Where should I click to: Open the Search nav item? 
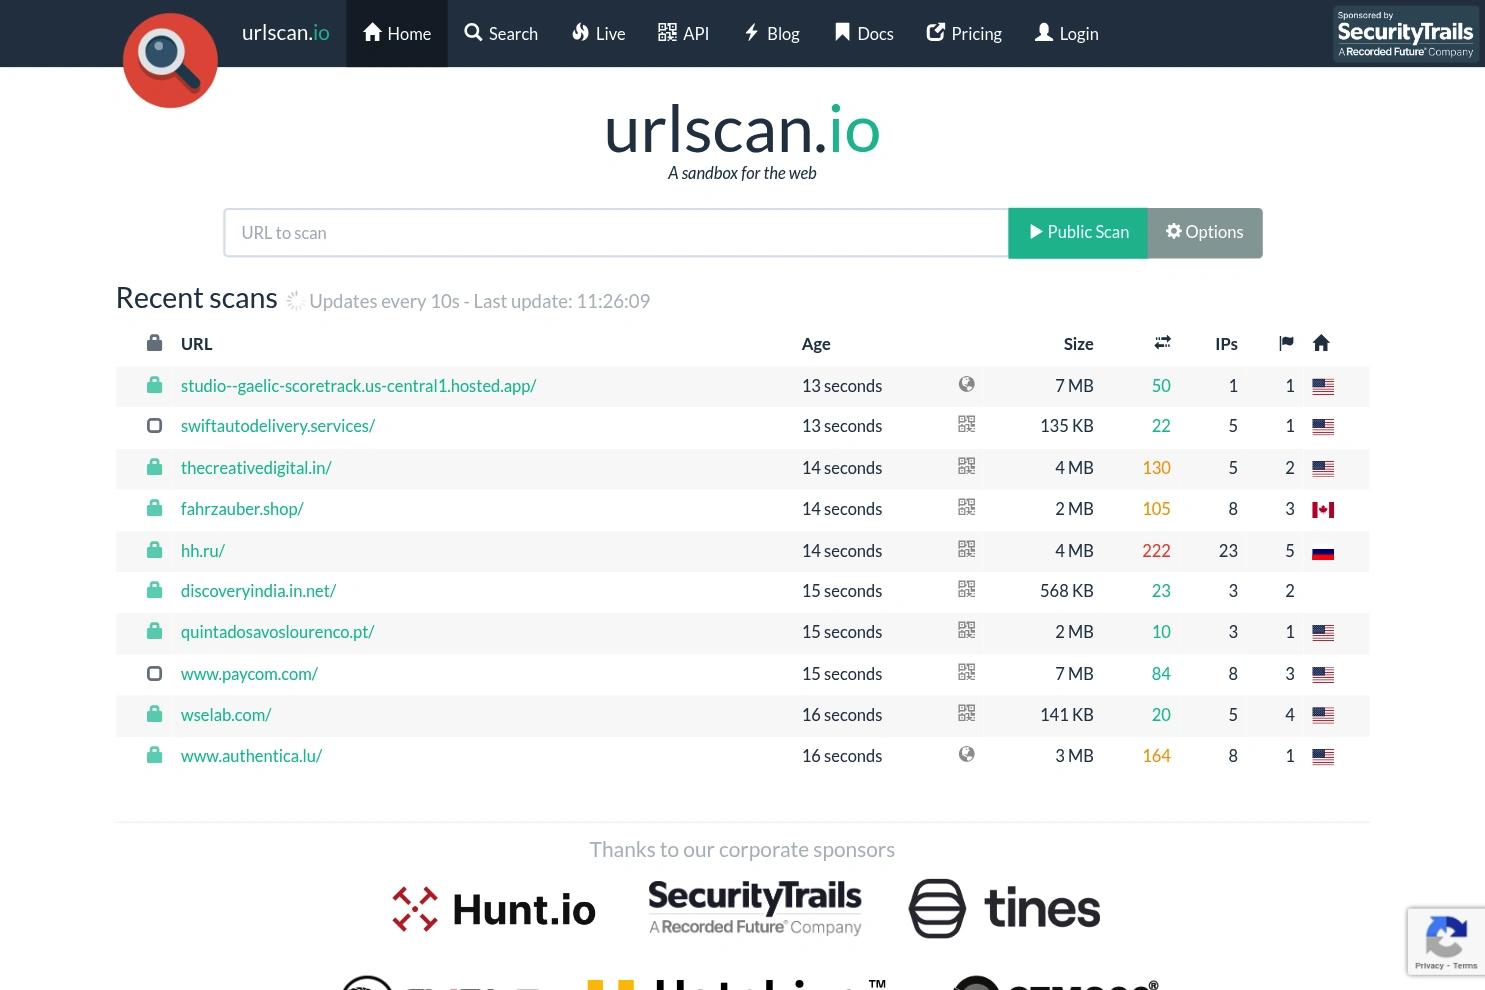(501, 33)
